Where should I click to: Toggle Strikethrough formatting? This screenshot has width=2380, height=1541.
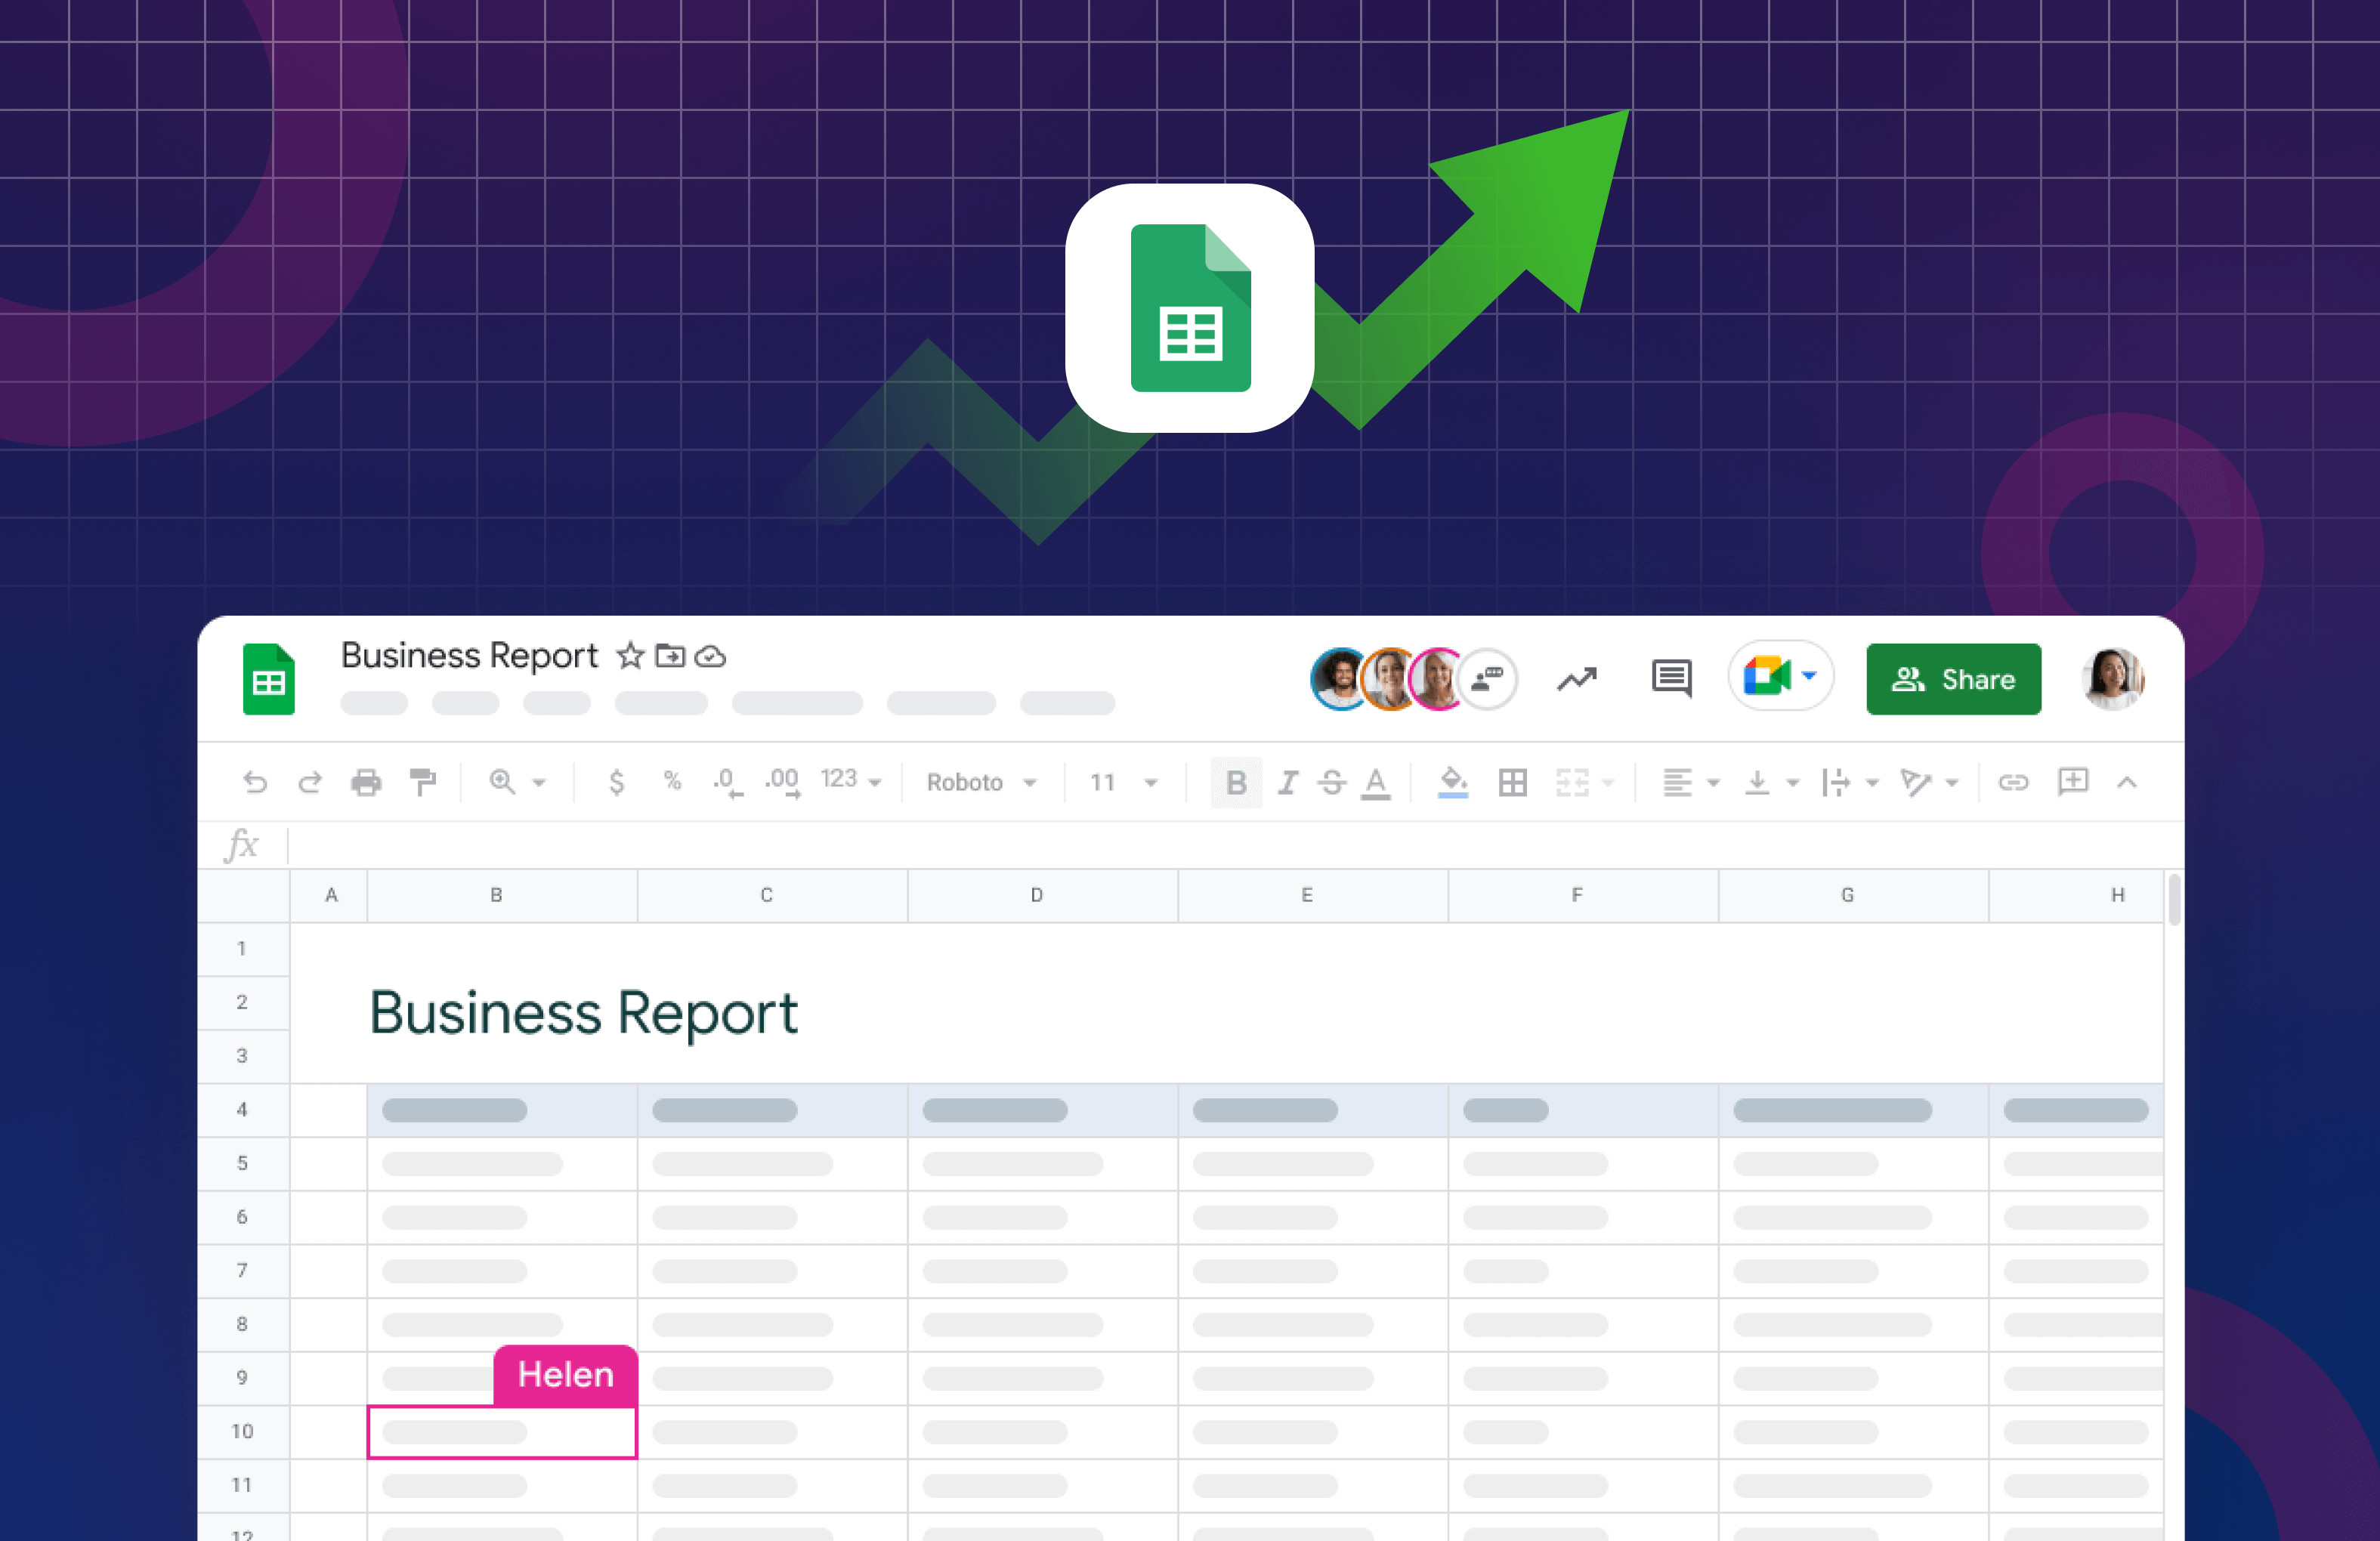tap(1331, 782)
